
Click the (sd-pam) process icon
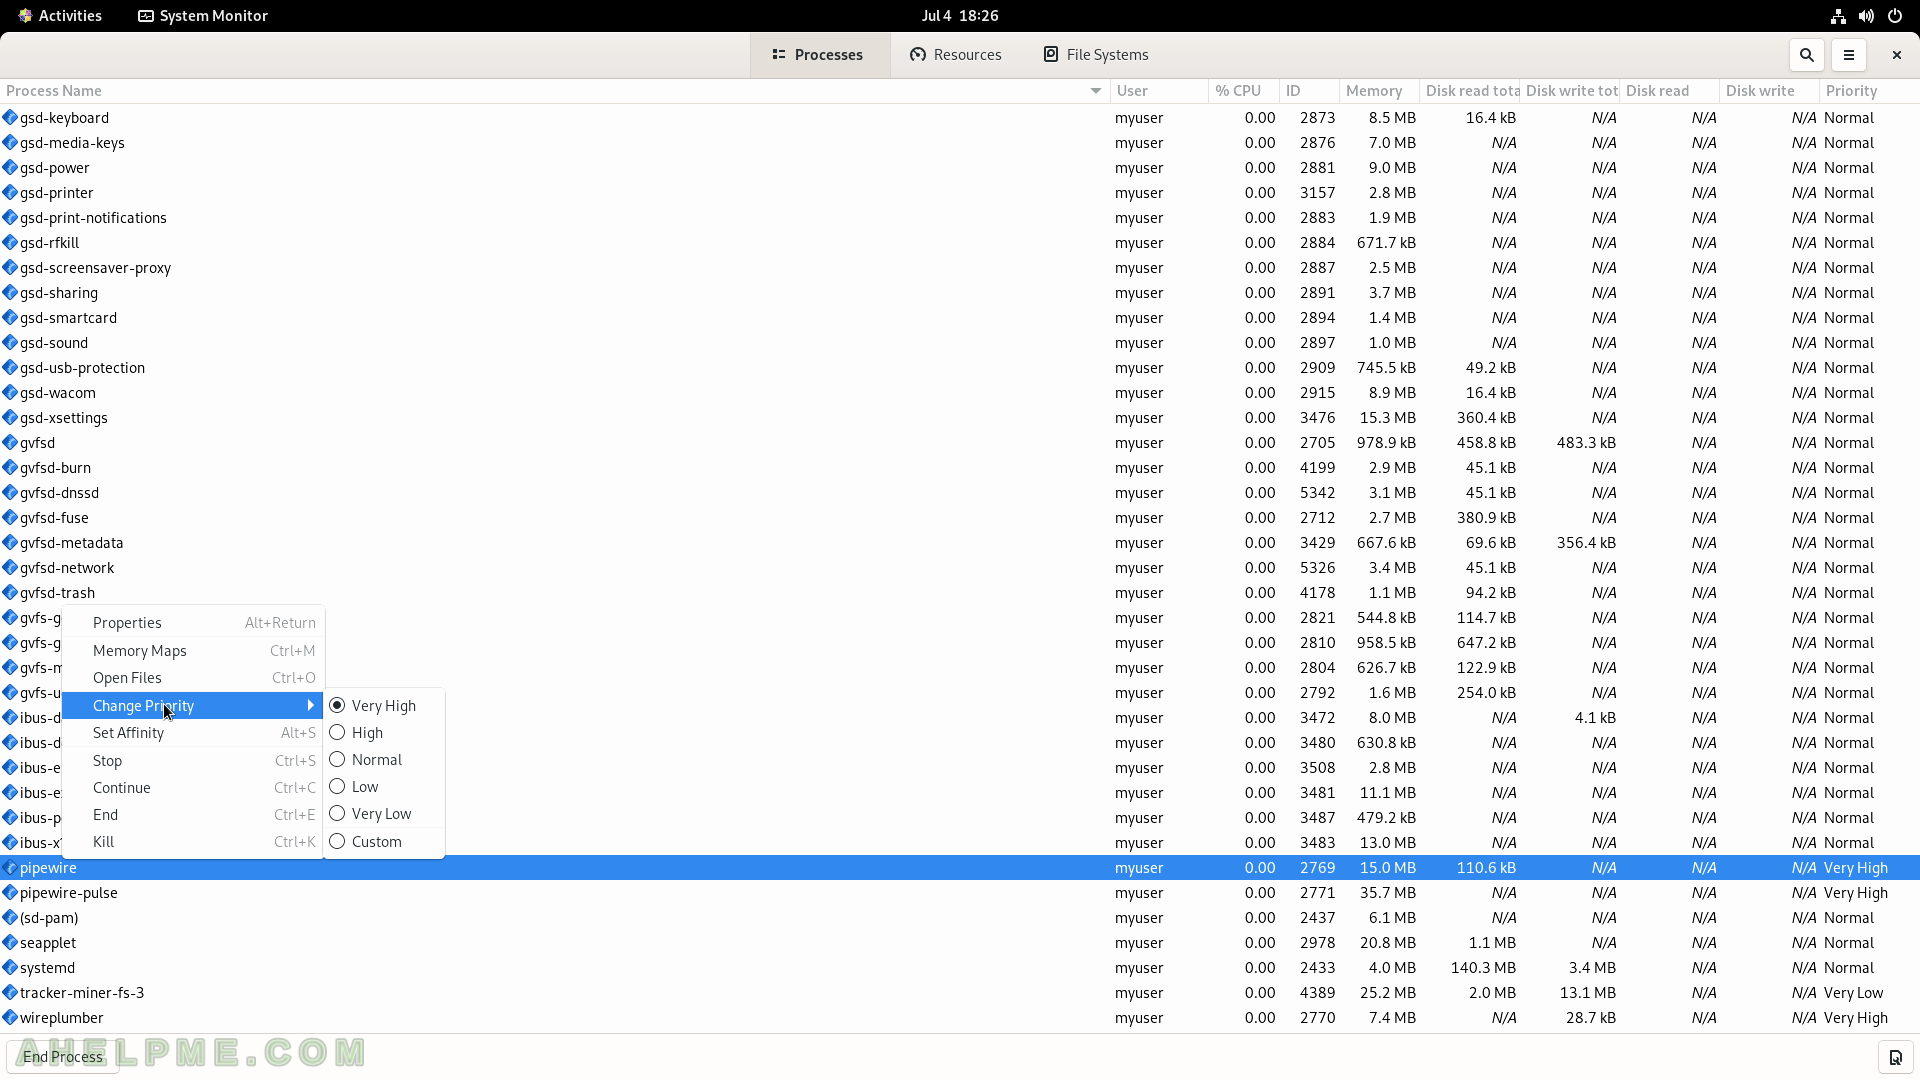[x=10, y=917]
